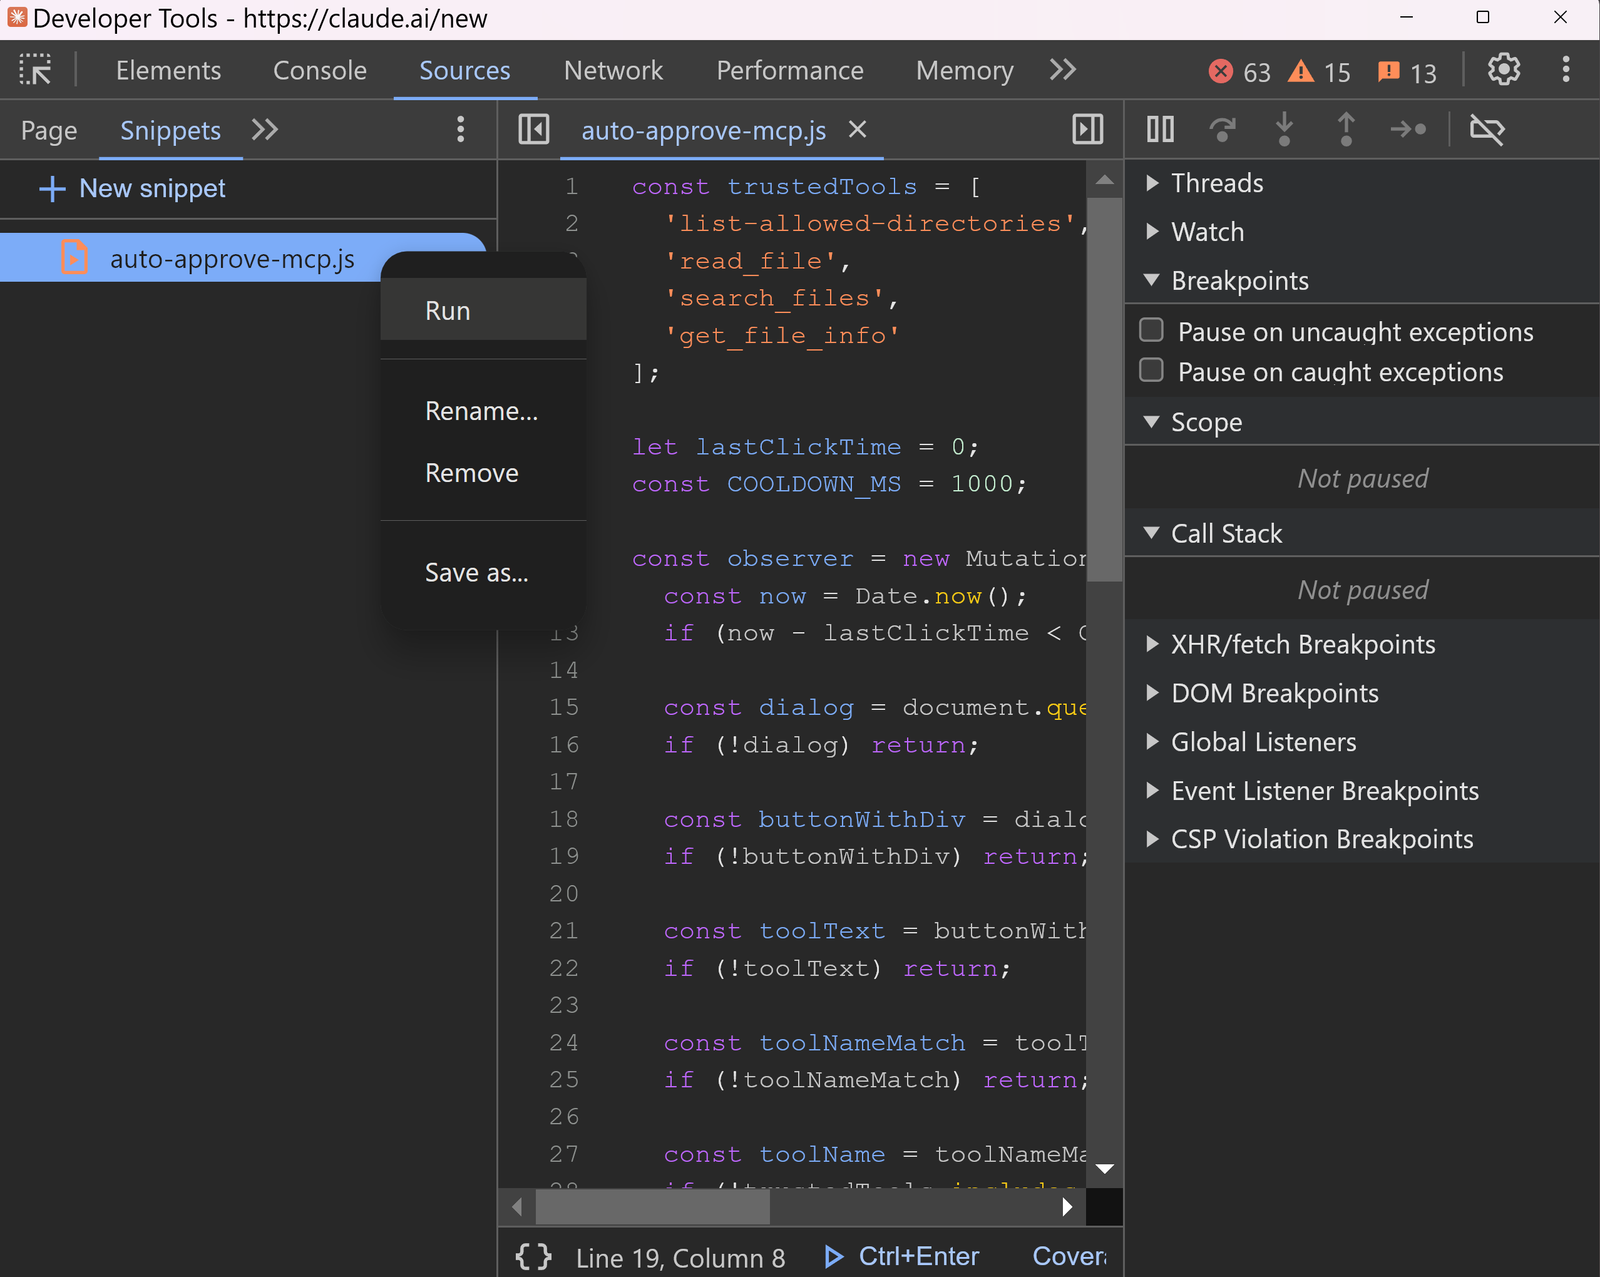Choose Run from the context menu
Image resolution: width=1600 pixels, height=1277 pixels.
(483, 310)
